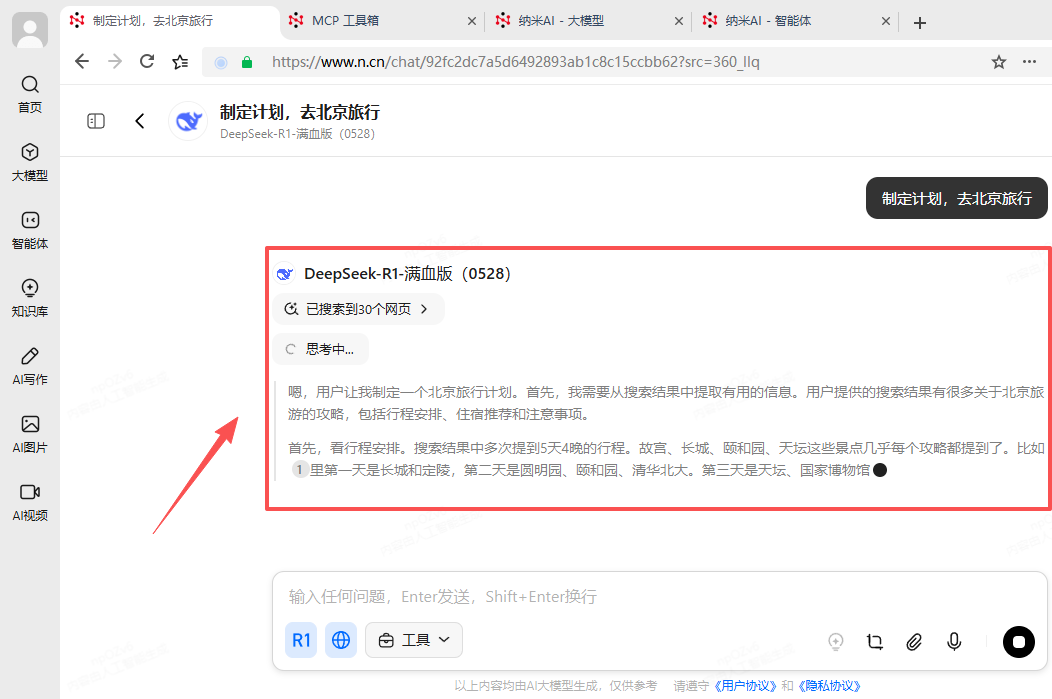The image size is (1052, 699).
Task: Toggle web search globe button
Action: tap(341, 640)
